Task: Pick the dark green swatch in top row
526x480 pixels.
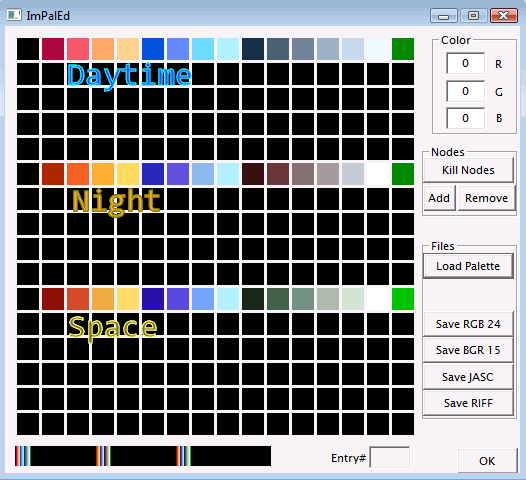Action: click(x=403, y=49)
